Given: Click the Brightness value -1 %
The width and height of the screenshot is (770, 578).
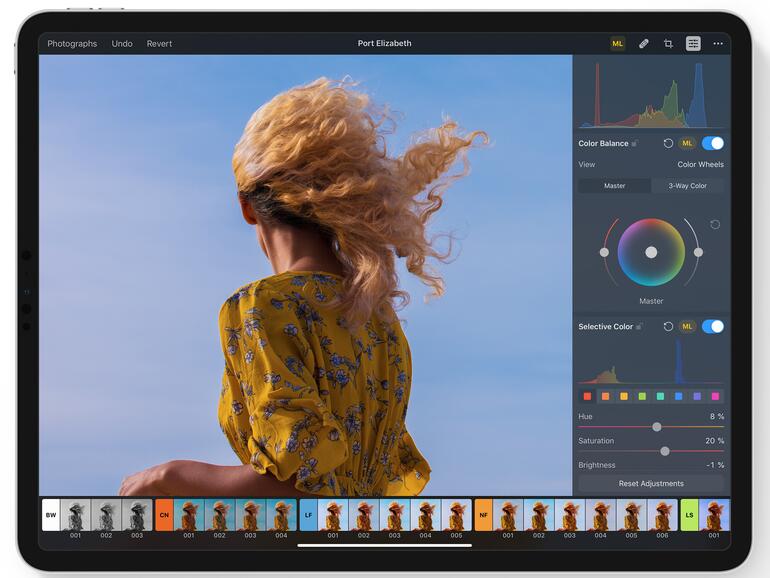Looking at the screenshot, I should click(715, 465).
